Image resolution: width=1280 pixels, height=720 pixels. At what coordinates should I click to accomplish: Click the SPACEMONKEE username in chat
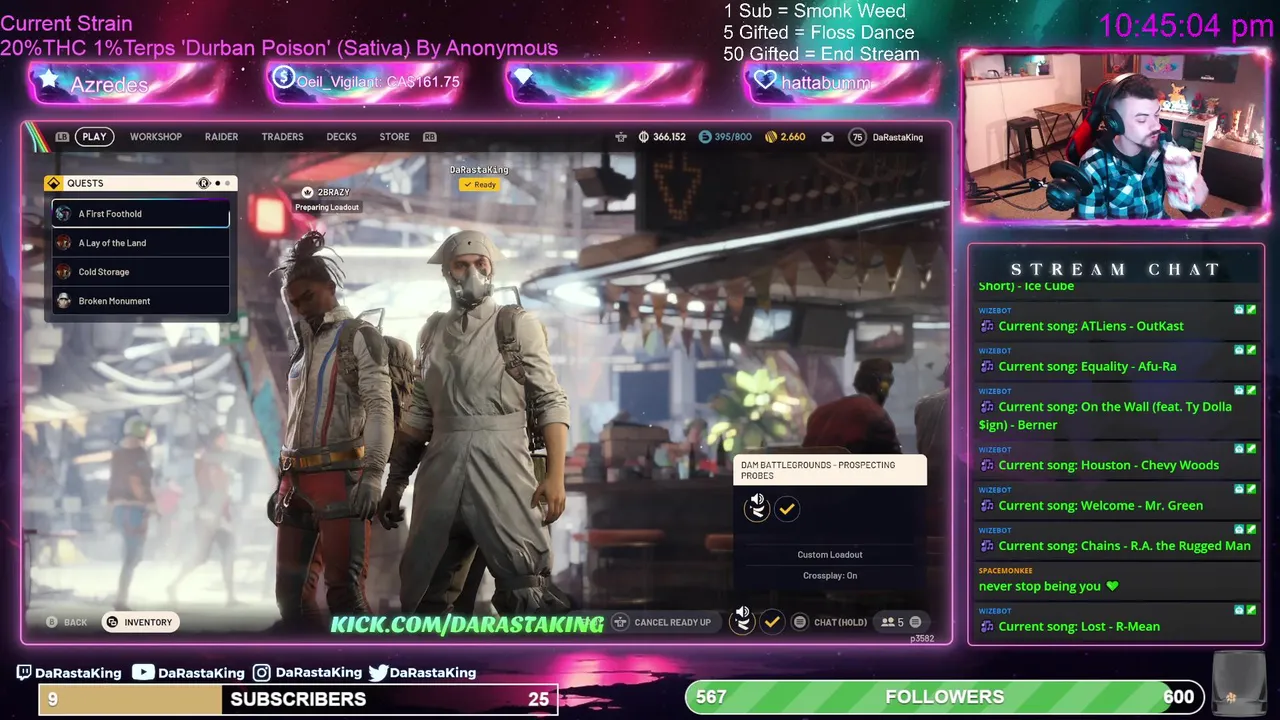tap(1005, 571)
